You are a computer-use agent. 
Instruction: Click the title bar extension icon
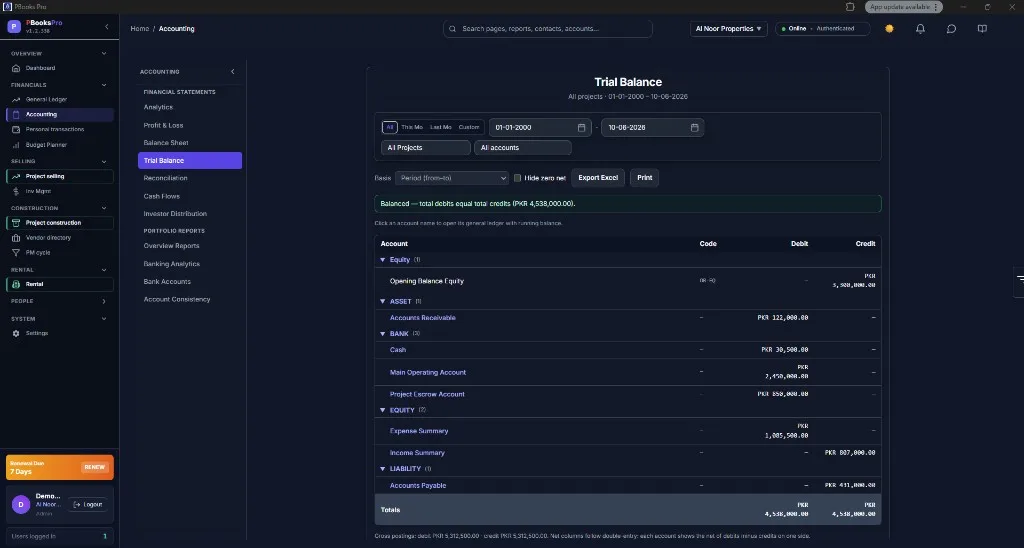(x=850, y=7)
